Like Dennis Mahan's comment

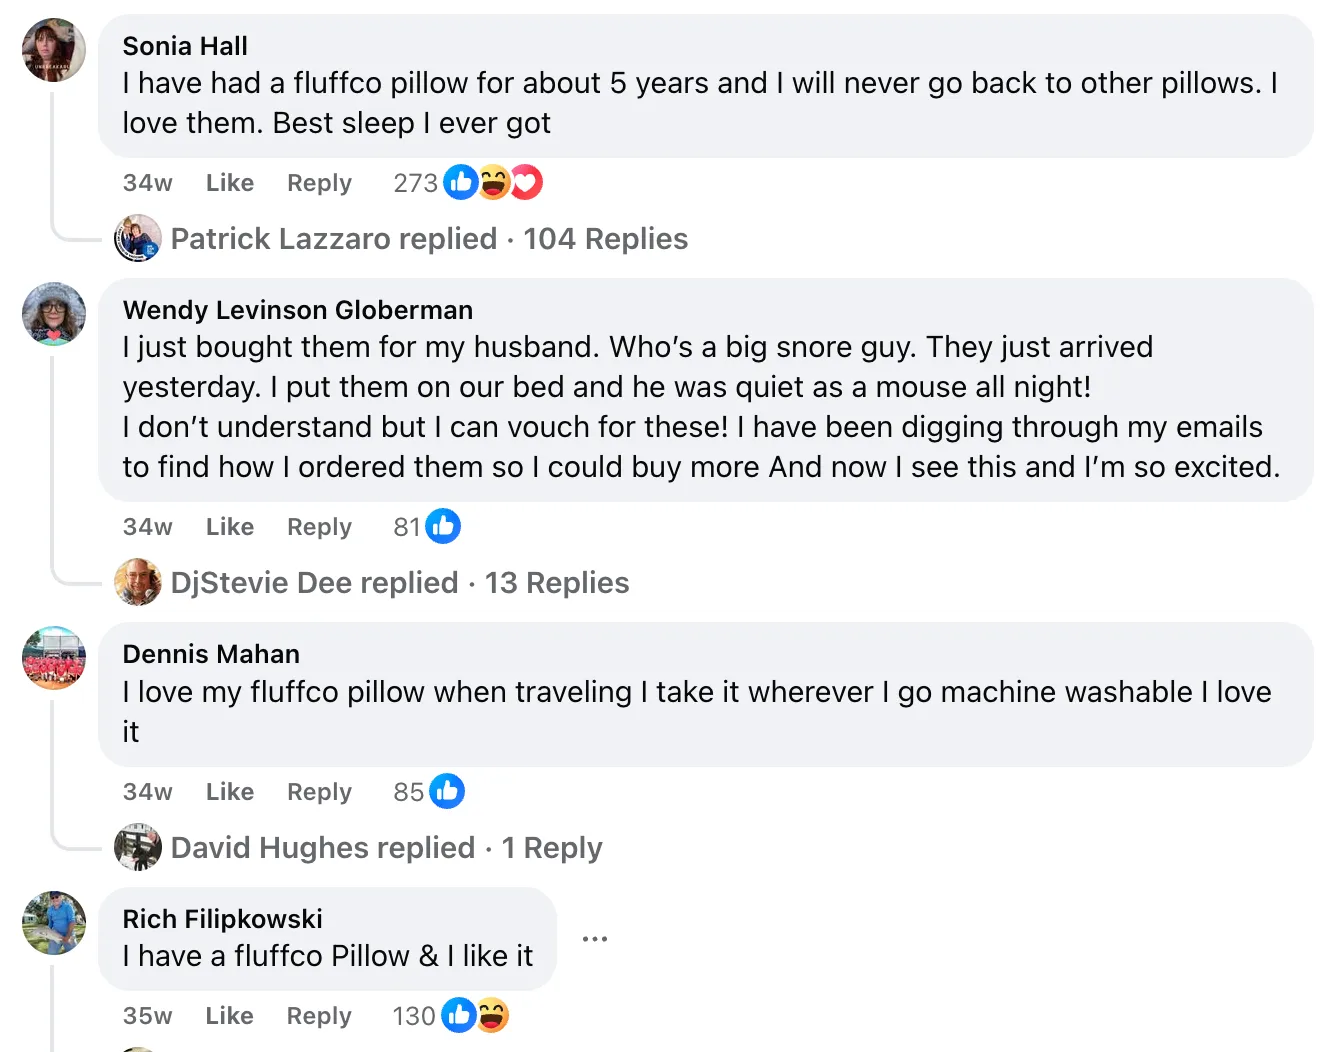click(x=229, y=792)
